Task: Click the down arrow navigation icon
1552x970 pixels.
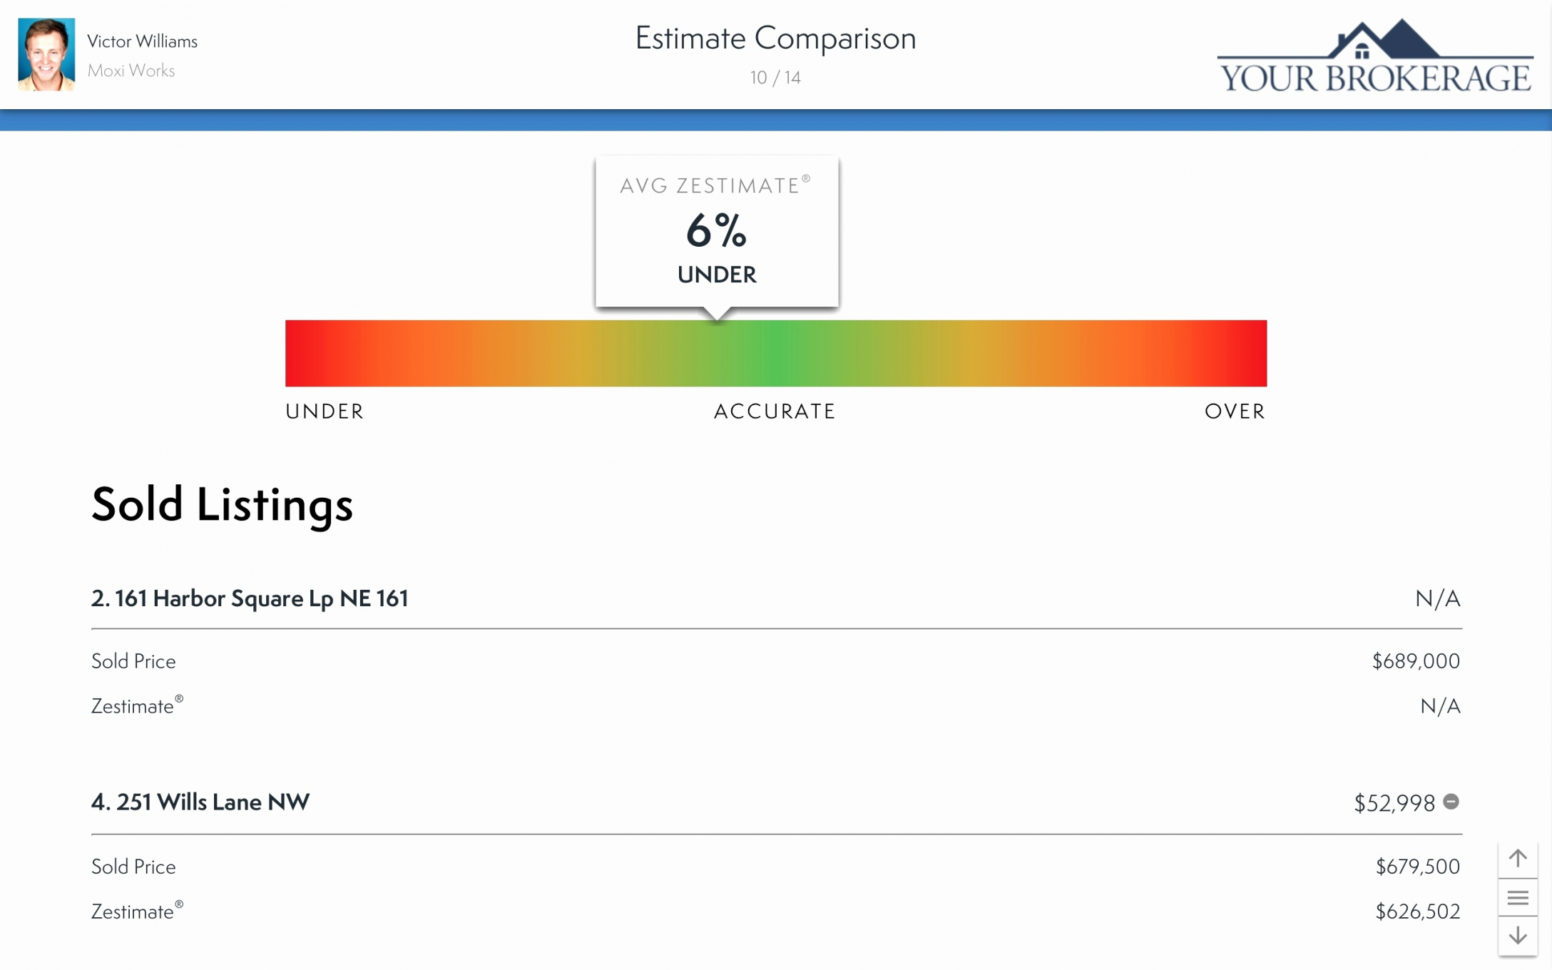Action: [x=1517, y=936]
